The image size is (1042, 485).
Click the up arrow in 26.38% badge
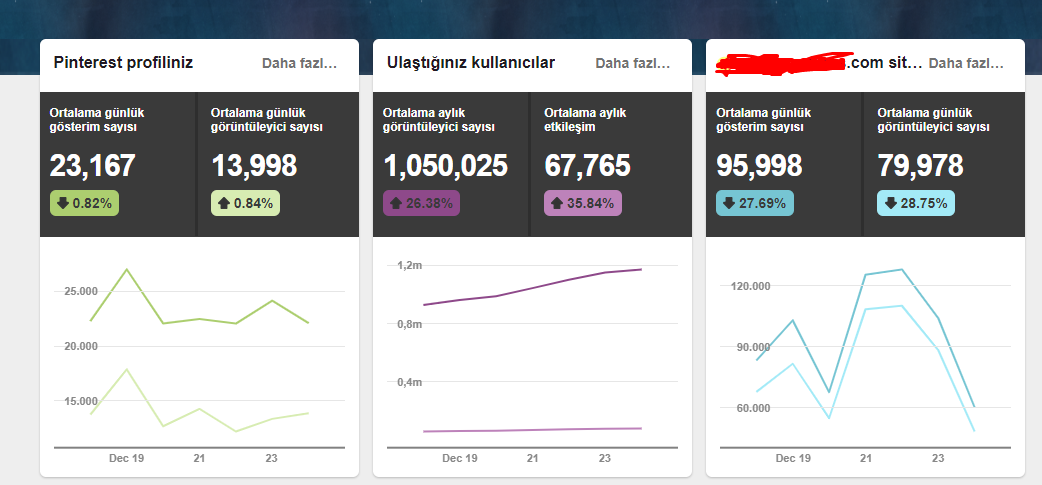pos(396,203)
